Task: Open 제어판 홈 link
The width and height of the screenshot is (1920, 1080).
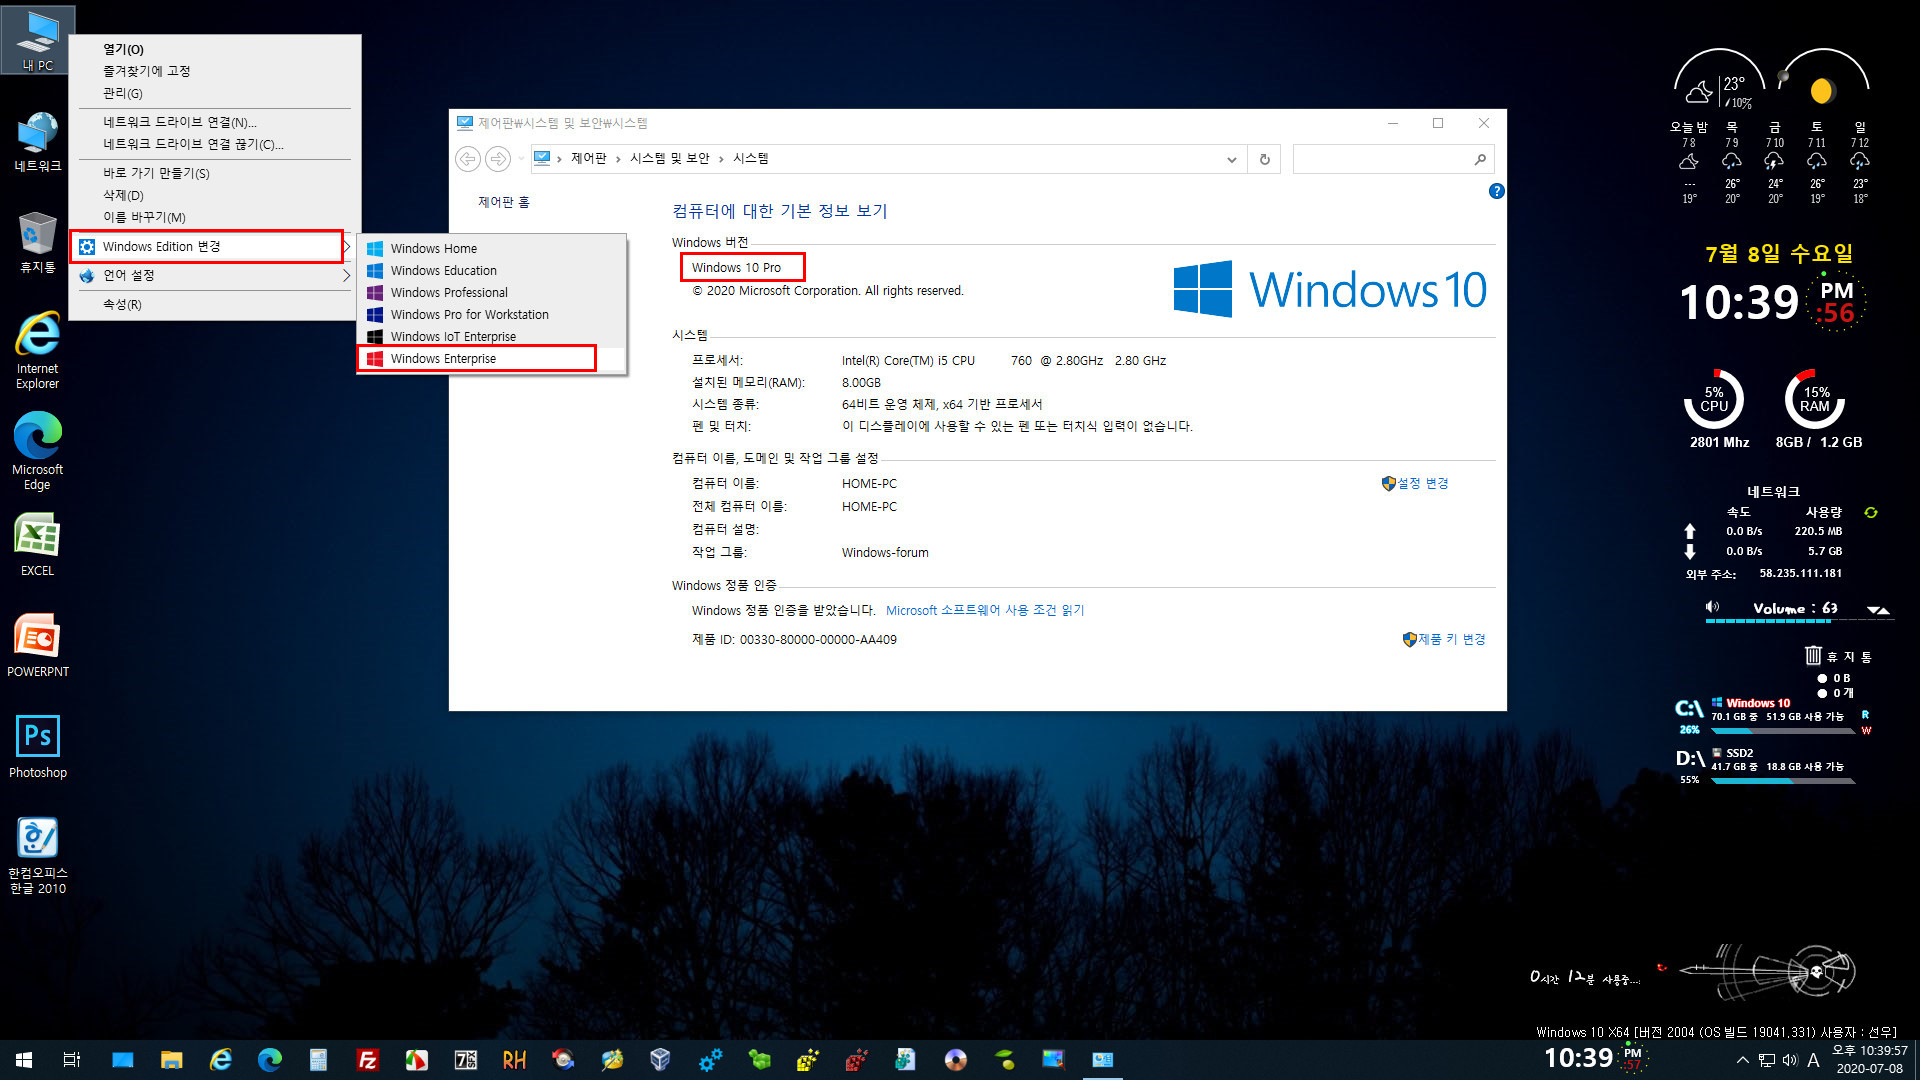Action: click(x=504, y=202)
